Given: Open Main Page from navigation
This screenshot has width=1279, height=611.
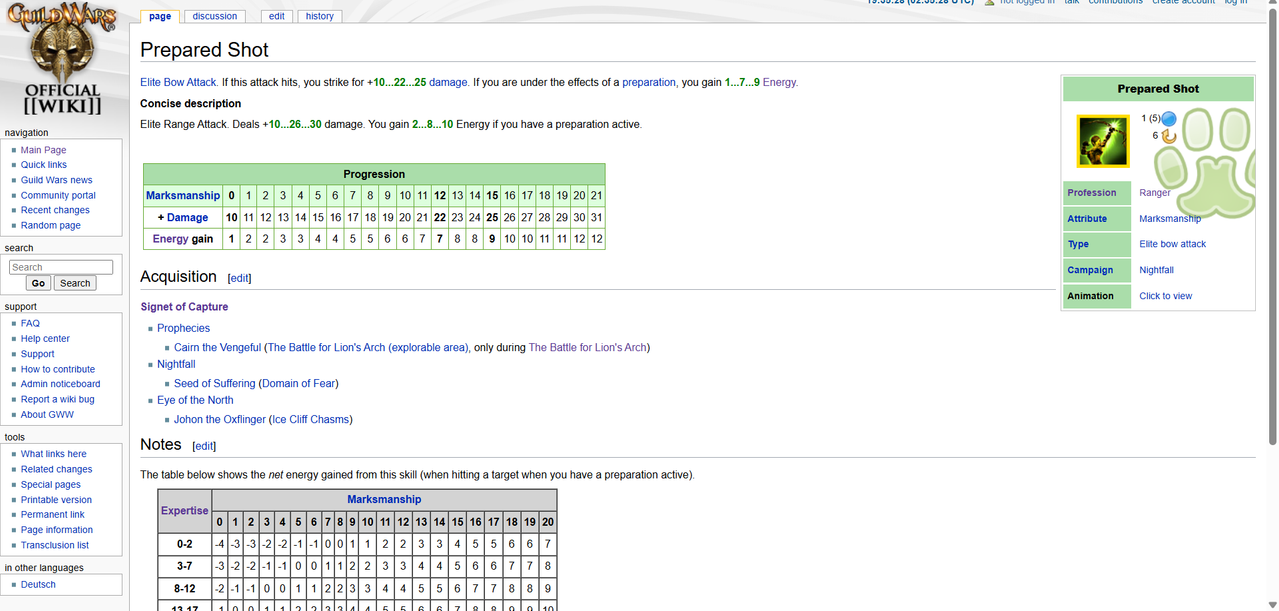Looking at the screenshot, I should tap(43, 150).
